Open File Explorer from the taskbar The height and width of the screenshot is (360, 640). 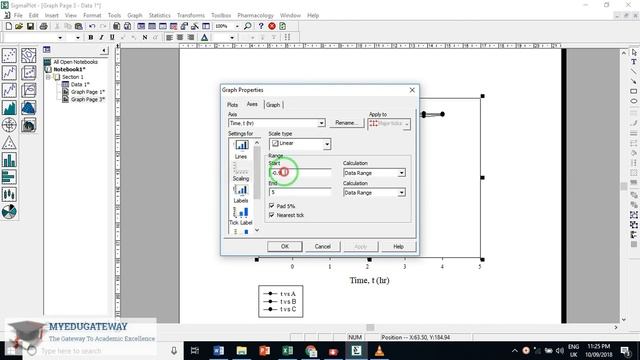pos(242,351)
